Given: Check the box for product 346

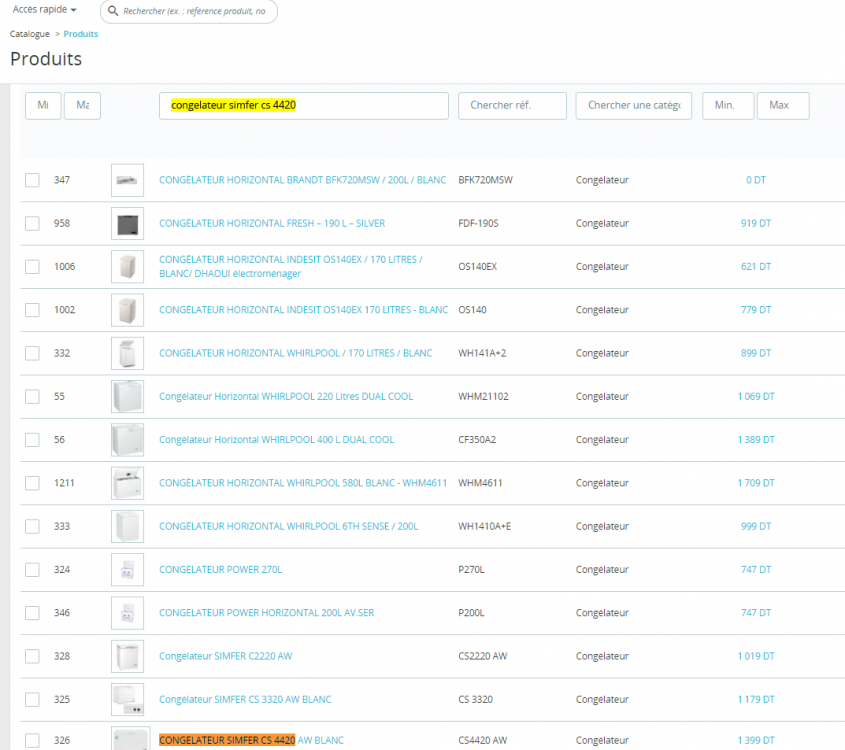Looking at the screenshot, I should (32, 613).
